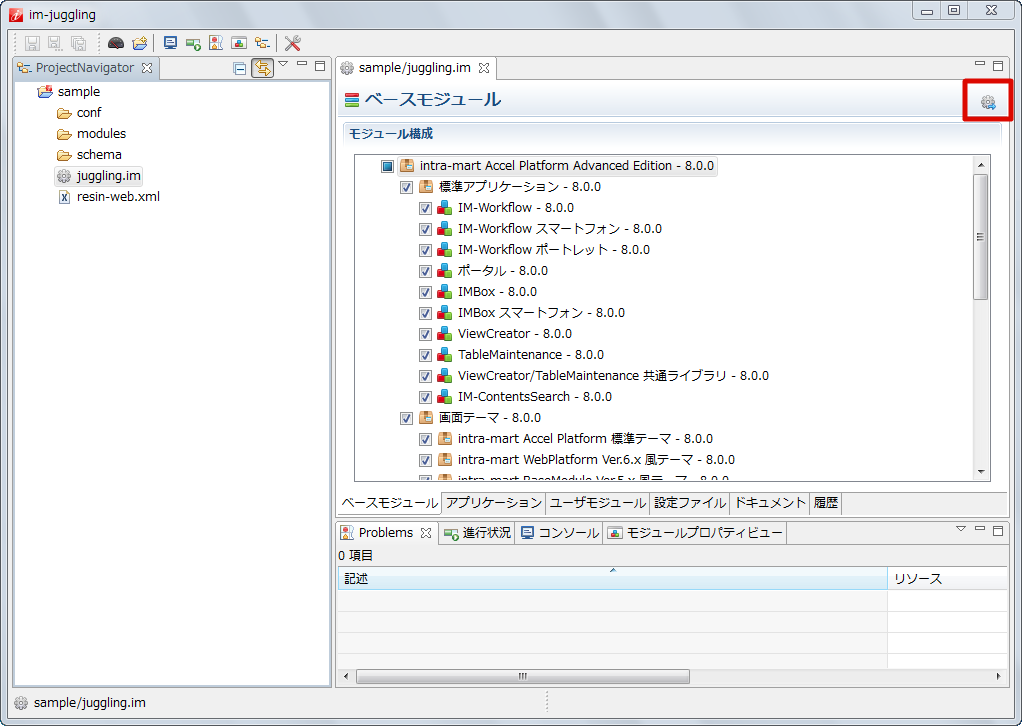This screenshot has width=1022, height=726.
Task: Close the sample/juggling.im editor tab
Action: [484, 68]
